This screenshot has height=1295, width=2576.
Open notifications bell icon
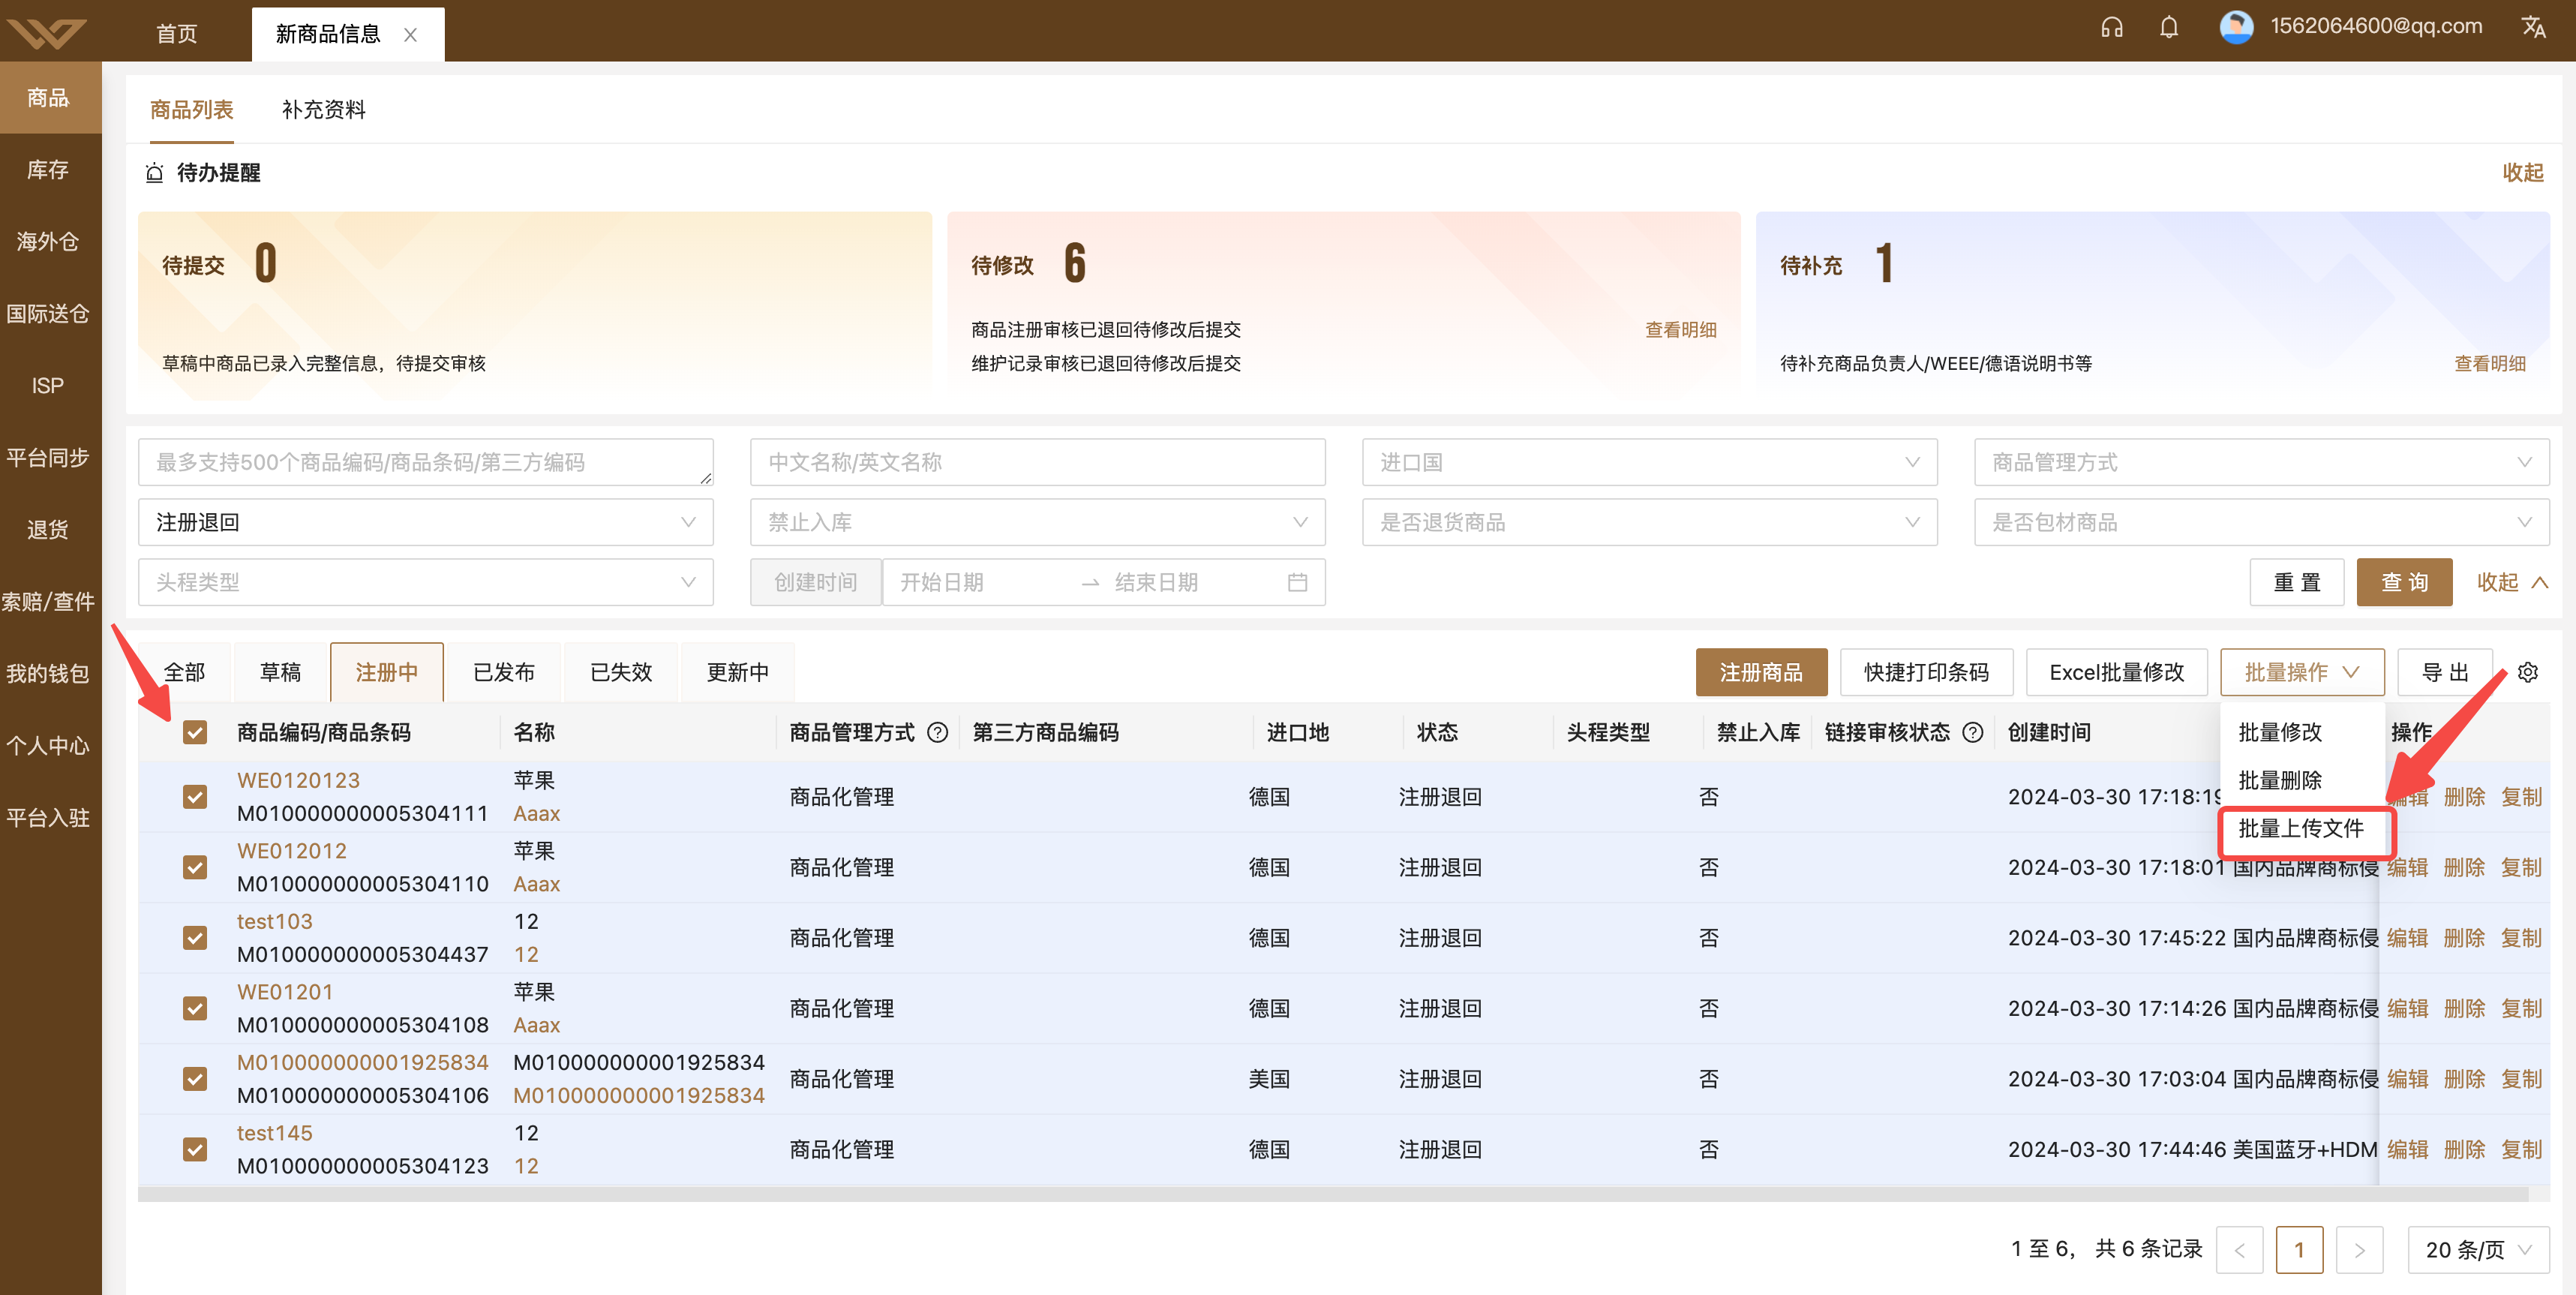coord(2168,27)
